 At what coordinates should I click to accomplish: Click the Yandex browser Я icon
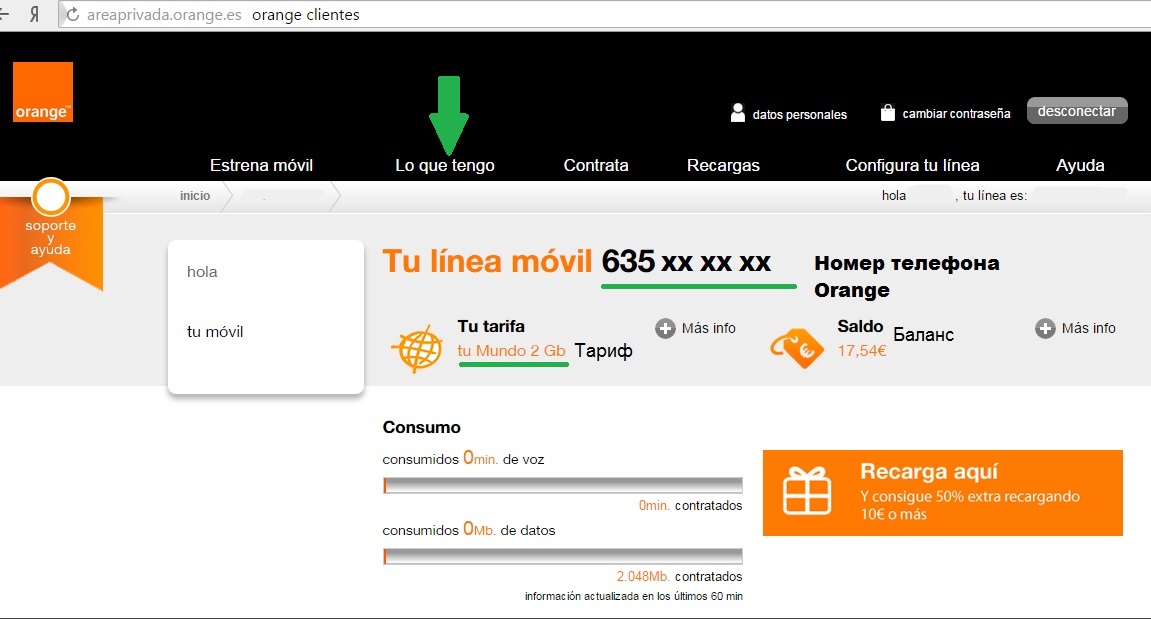coord(34,15)
